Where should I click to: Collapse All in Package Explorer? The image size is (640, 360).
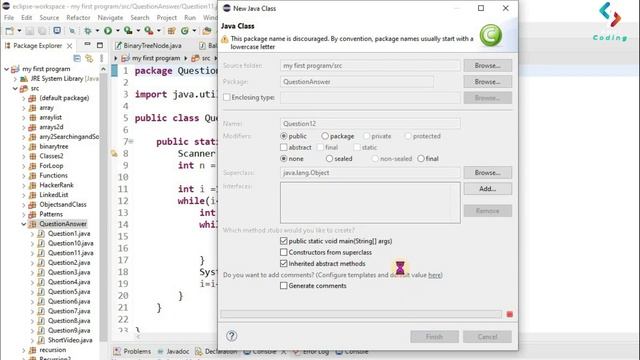[x=77, y=58]
